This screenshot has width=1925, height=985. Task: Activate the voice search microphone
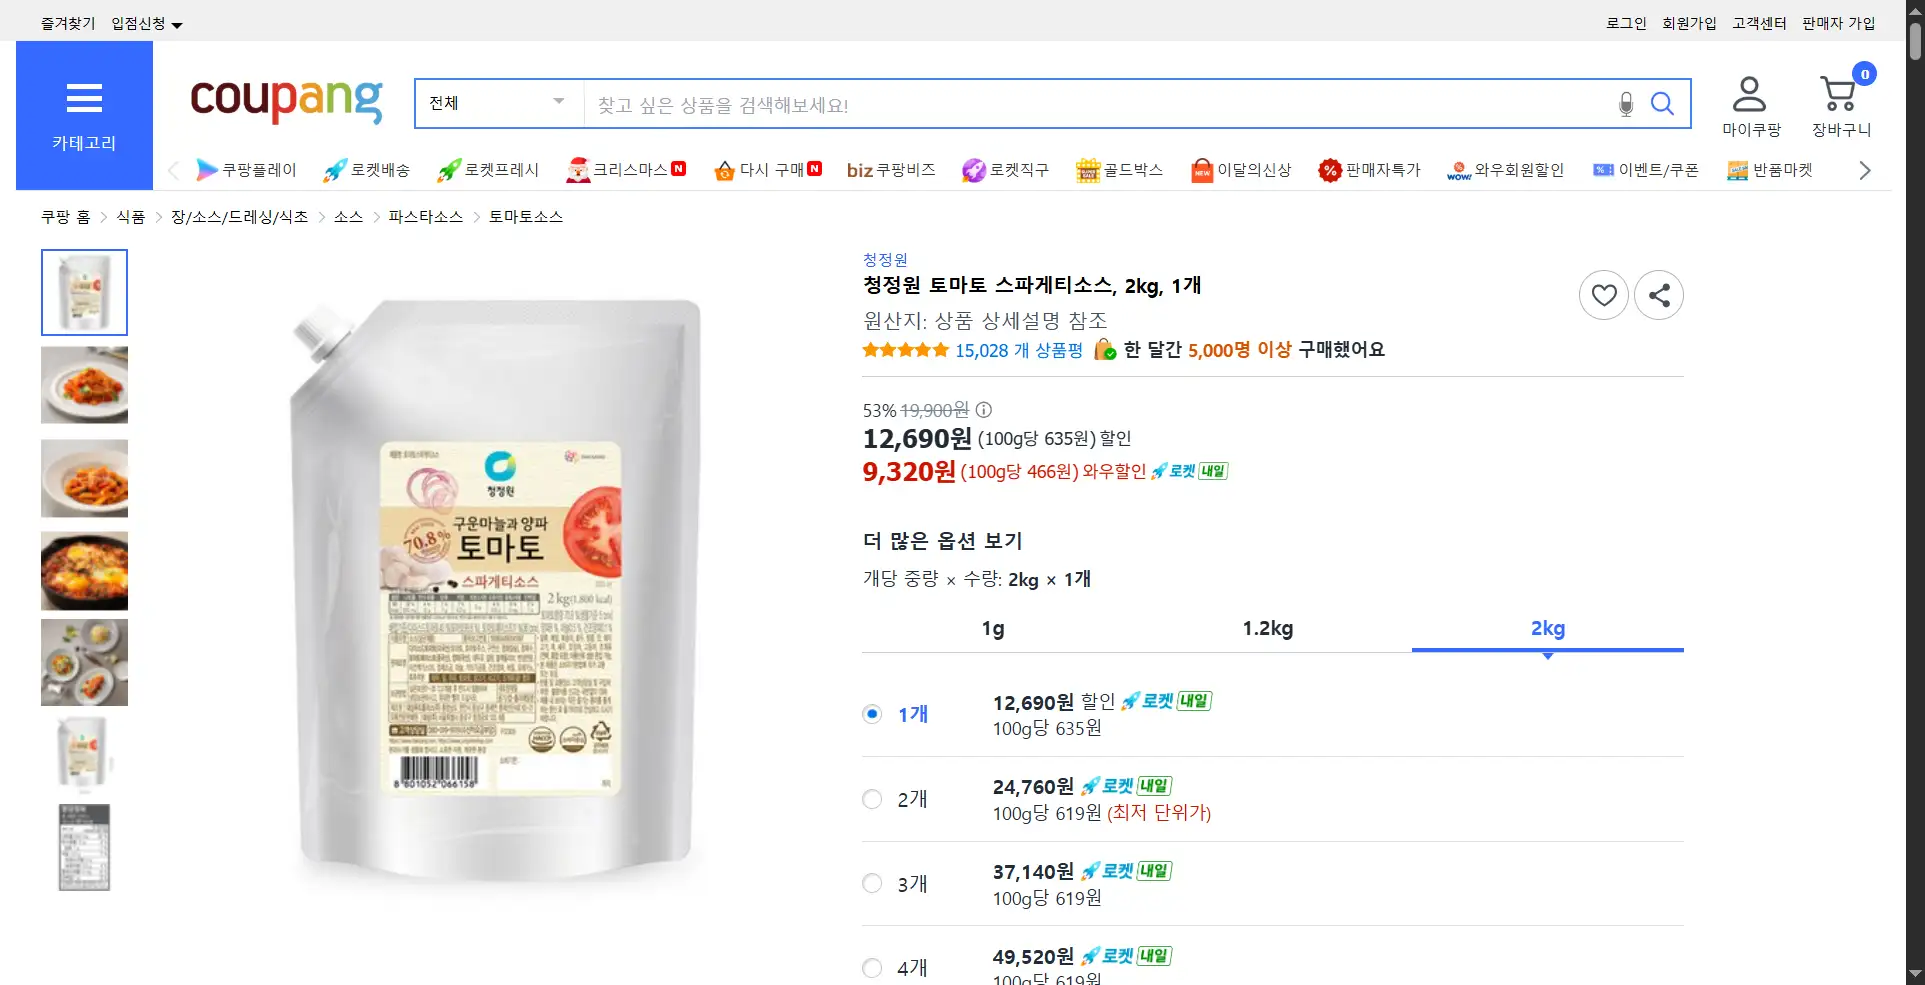click(x=1626, y=104)
